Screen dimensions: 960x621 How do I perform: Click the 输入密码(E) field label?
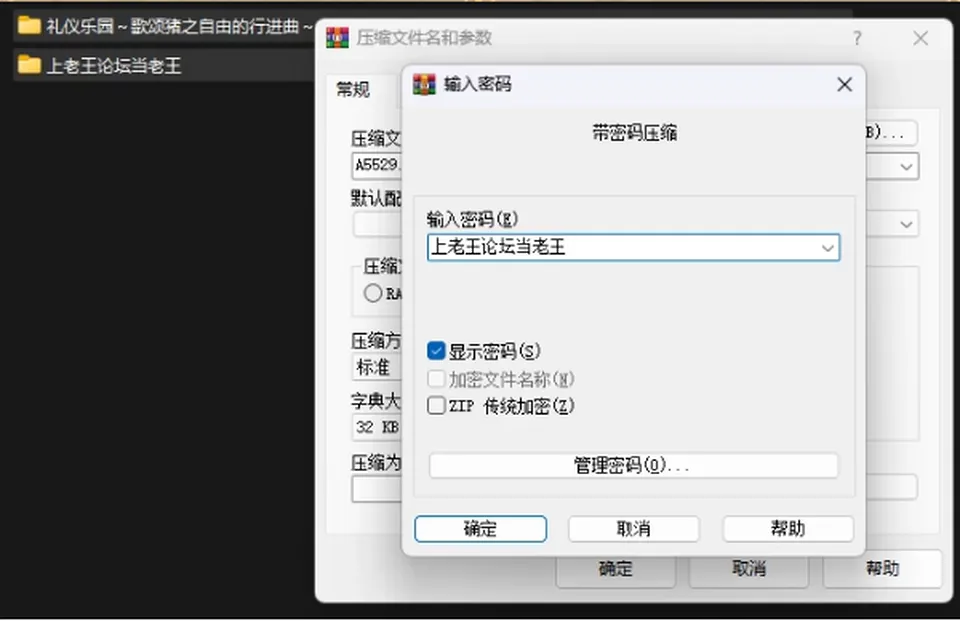coord(472,219)
